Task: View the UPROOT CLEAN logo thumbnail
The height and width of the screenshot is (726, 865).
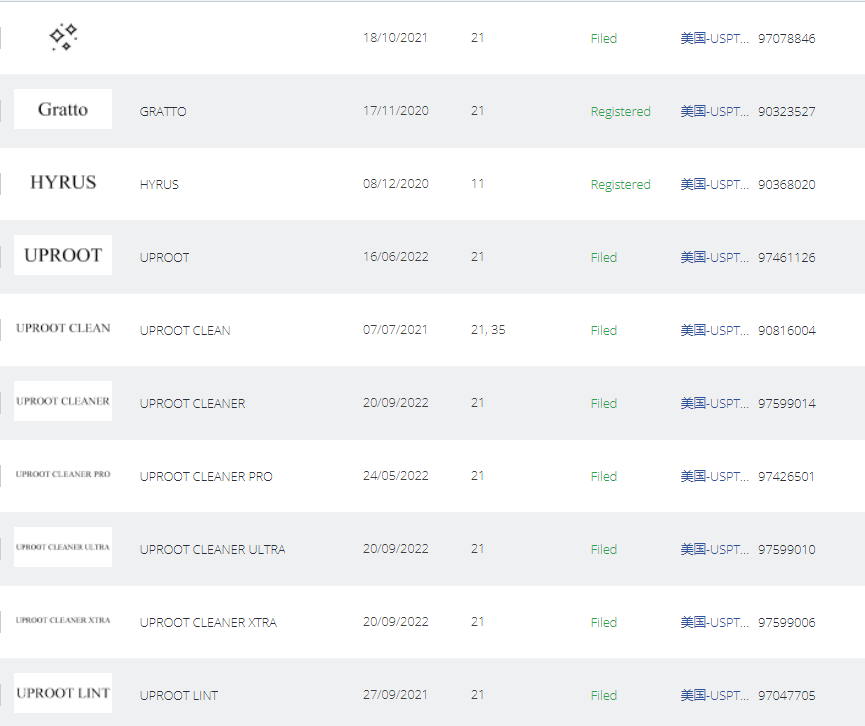Action: pyautogui.click(x=63, y=328)
